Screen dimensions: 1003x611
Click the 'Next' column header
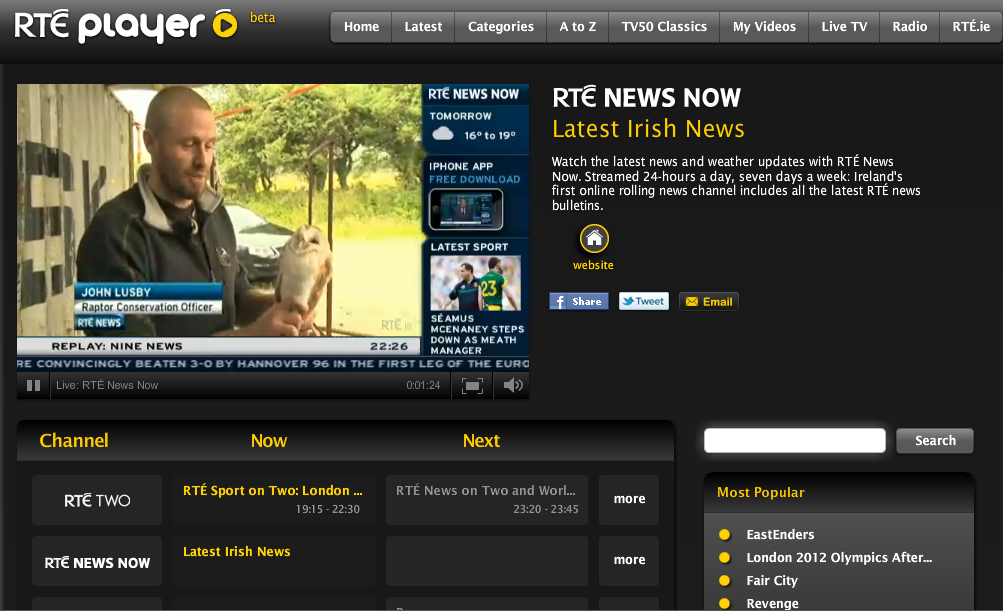point(481,441)
